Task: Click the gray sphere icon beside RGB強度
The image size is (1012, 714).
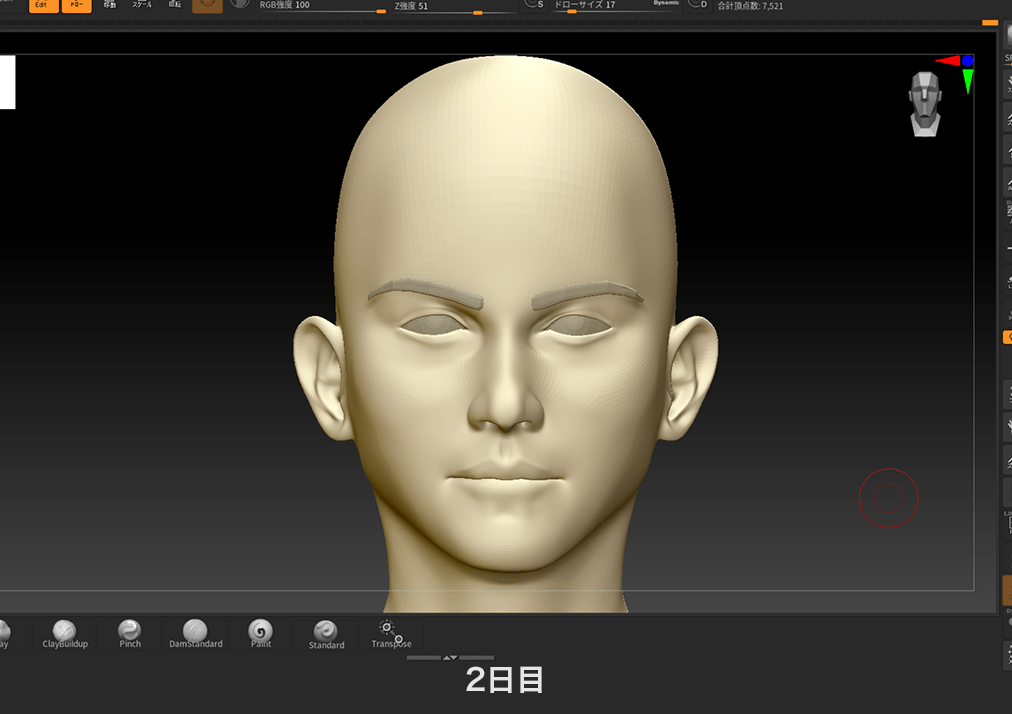Action: (240, 4)
